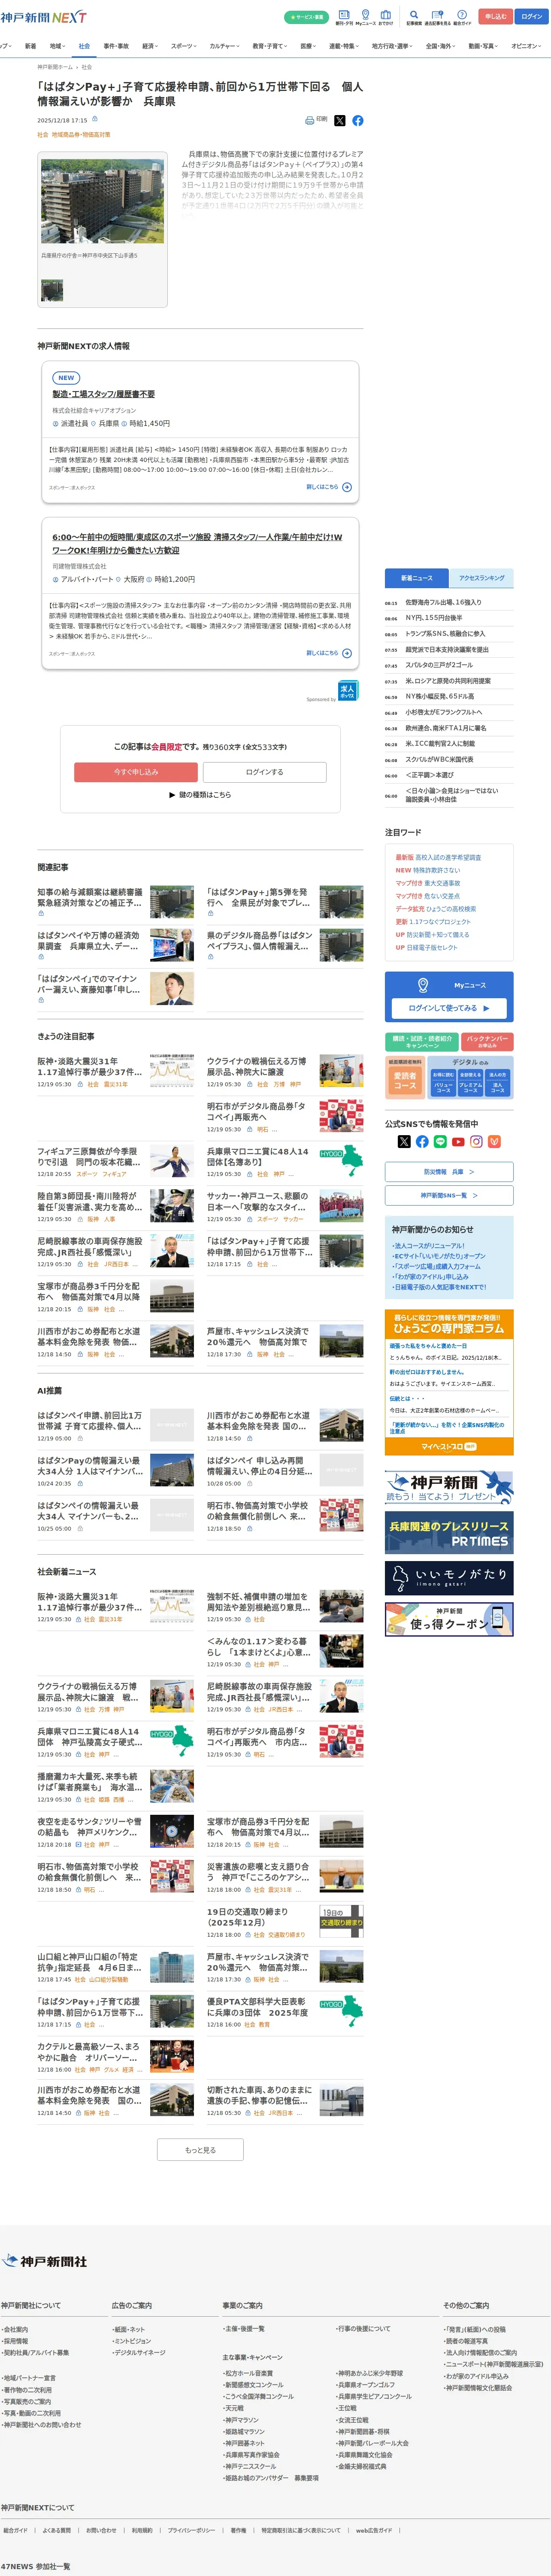551x2576 pixels.
Task: Open the プライバシーポリシー footer link
Action: tap(191, 2530)
